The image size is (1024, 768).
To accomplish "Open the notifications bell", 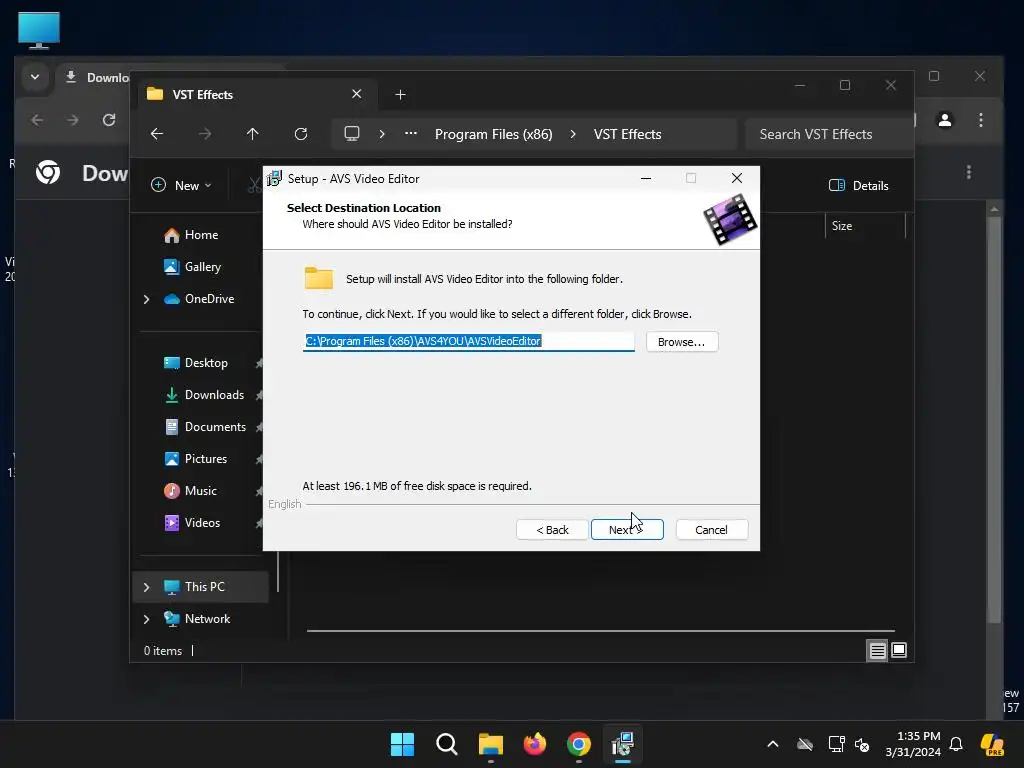I will pos(956,744).
